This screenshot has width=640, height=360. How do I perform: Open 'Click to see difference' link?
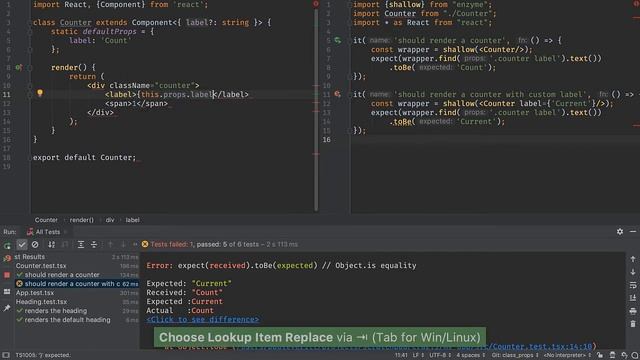point(202,319)
